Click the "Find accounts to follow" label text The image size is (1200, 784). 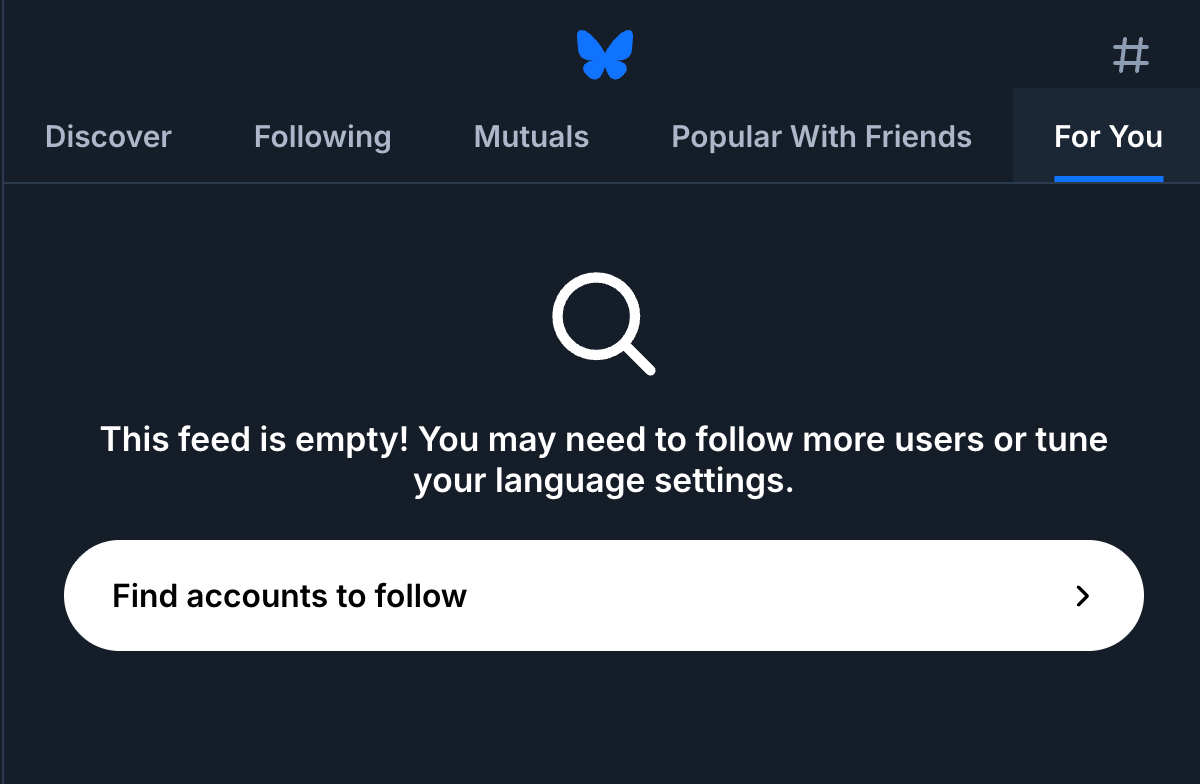pyautogui.click(x=289, y=596)
